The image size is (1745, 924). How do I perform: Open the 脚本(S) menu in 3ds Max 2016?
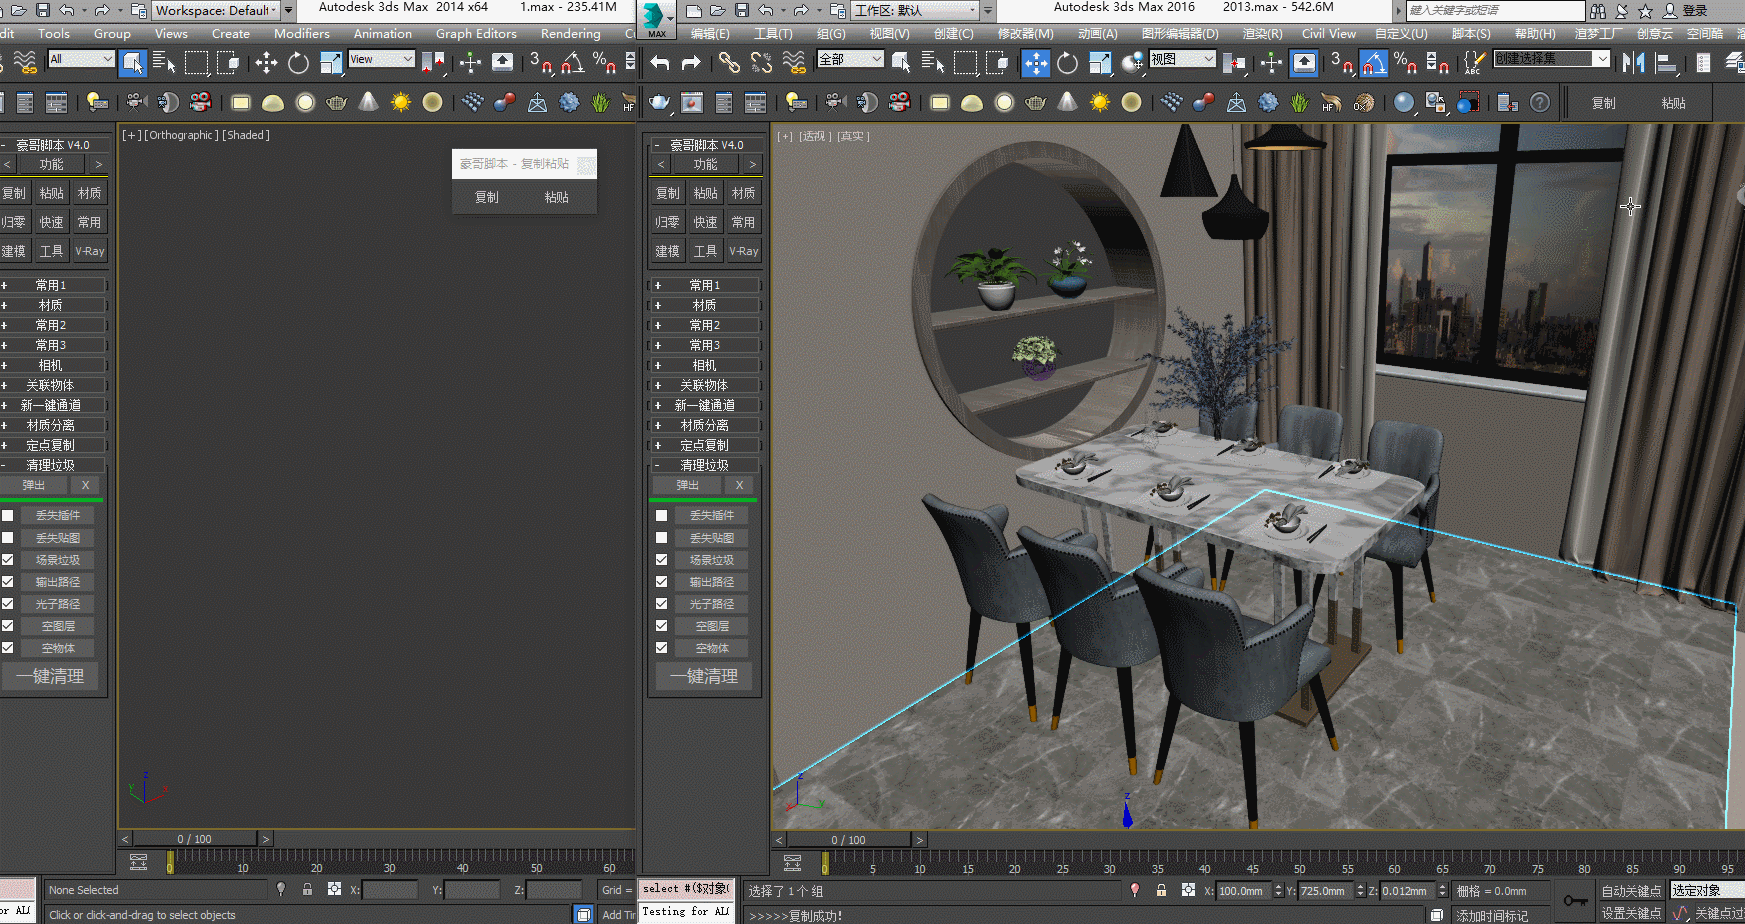click(1471, 34)
